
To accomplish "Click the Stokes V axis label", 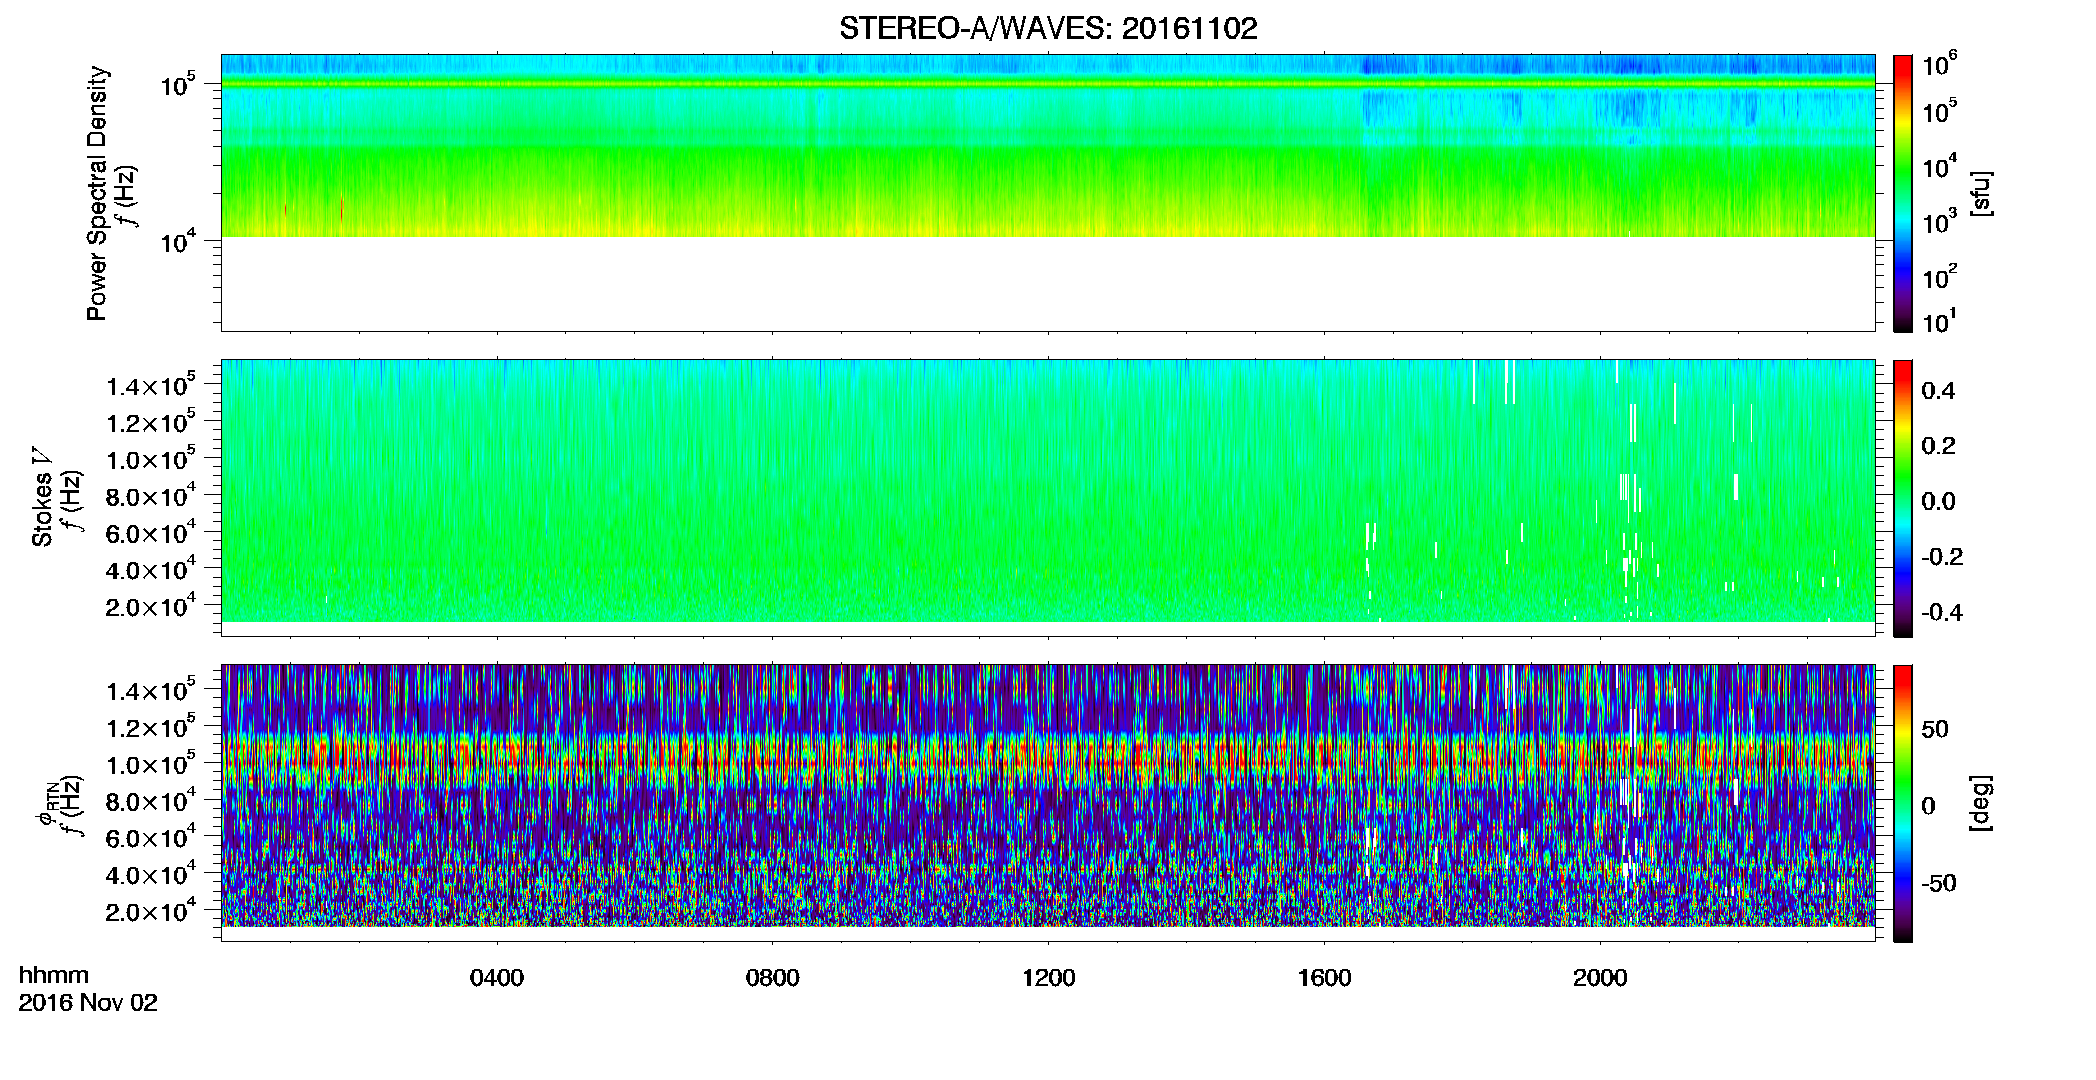I will [43, 497].
